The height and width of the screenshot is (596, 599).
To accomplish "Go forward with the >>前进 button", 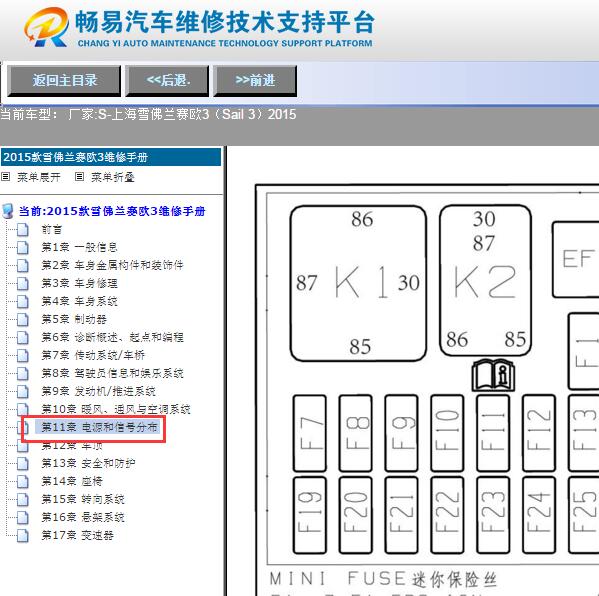I will click(255, 81).
